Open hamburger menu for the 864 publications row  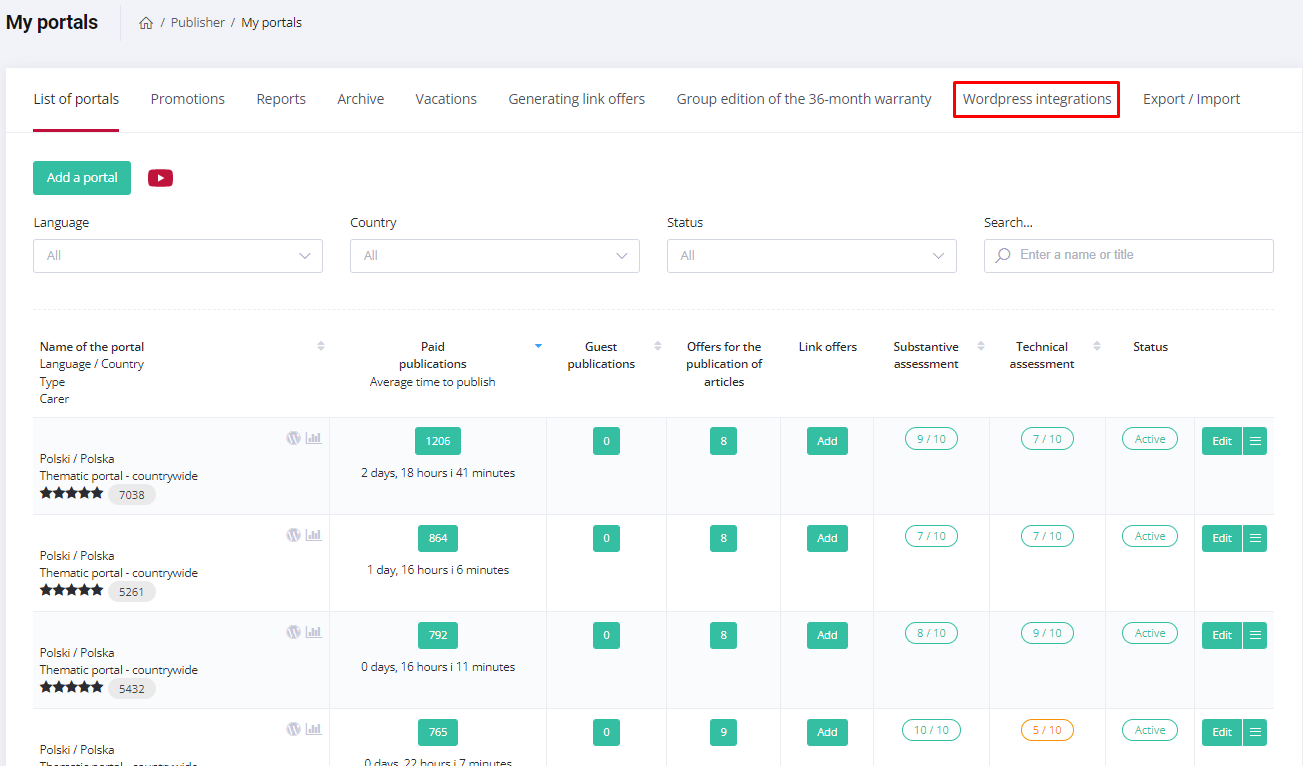[x=1255, y=538]
